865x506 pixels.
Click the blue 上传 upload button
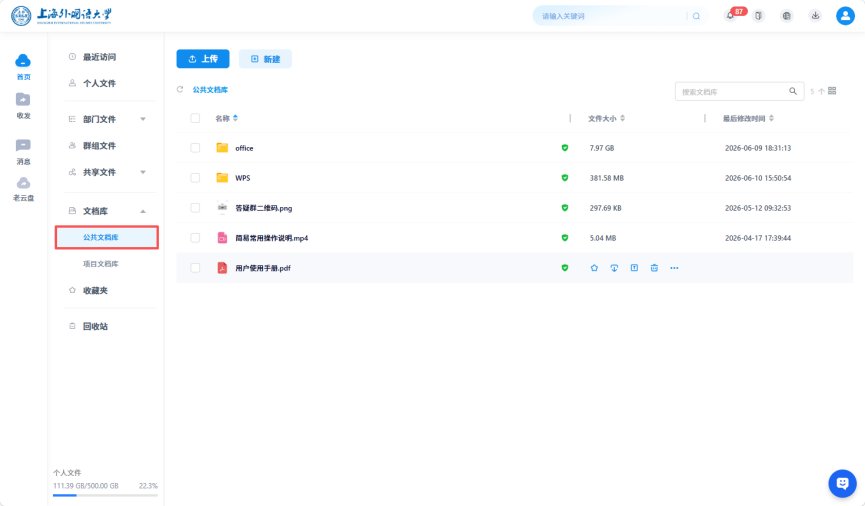tap(203, 59)
